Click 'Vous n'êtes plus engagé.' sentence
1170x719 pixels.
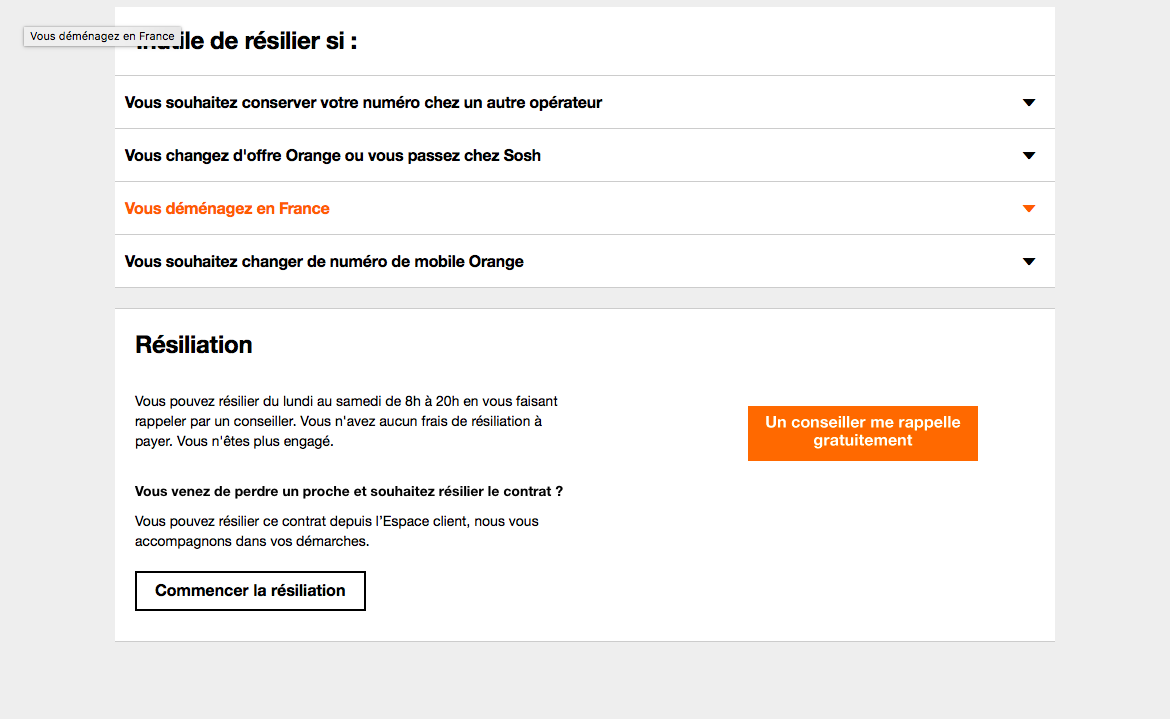coord(255,441)
